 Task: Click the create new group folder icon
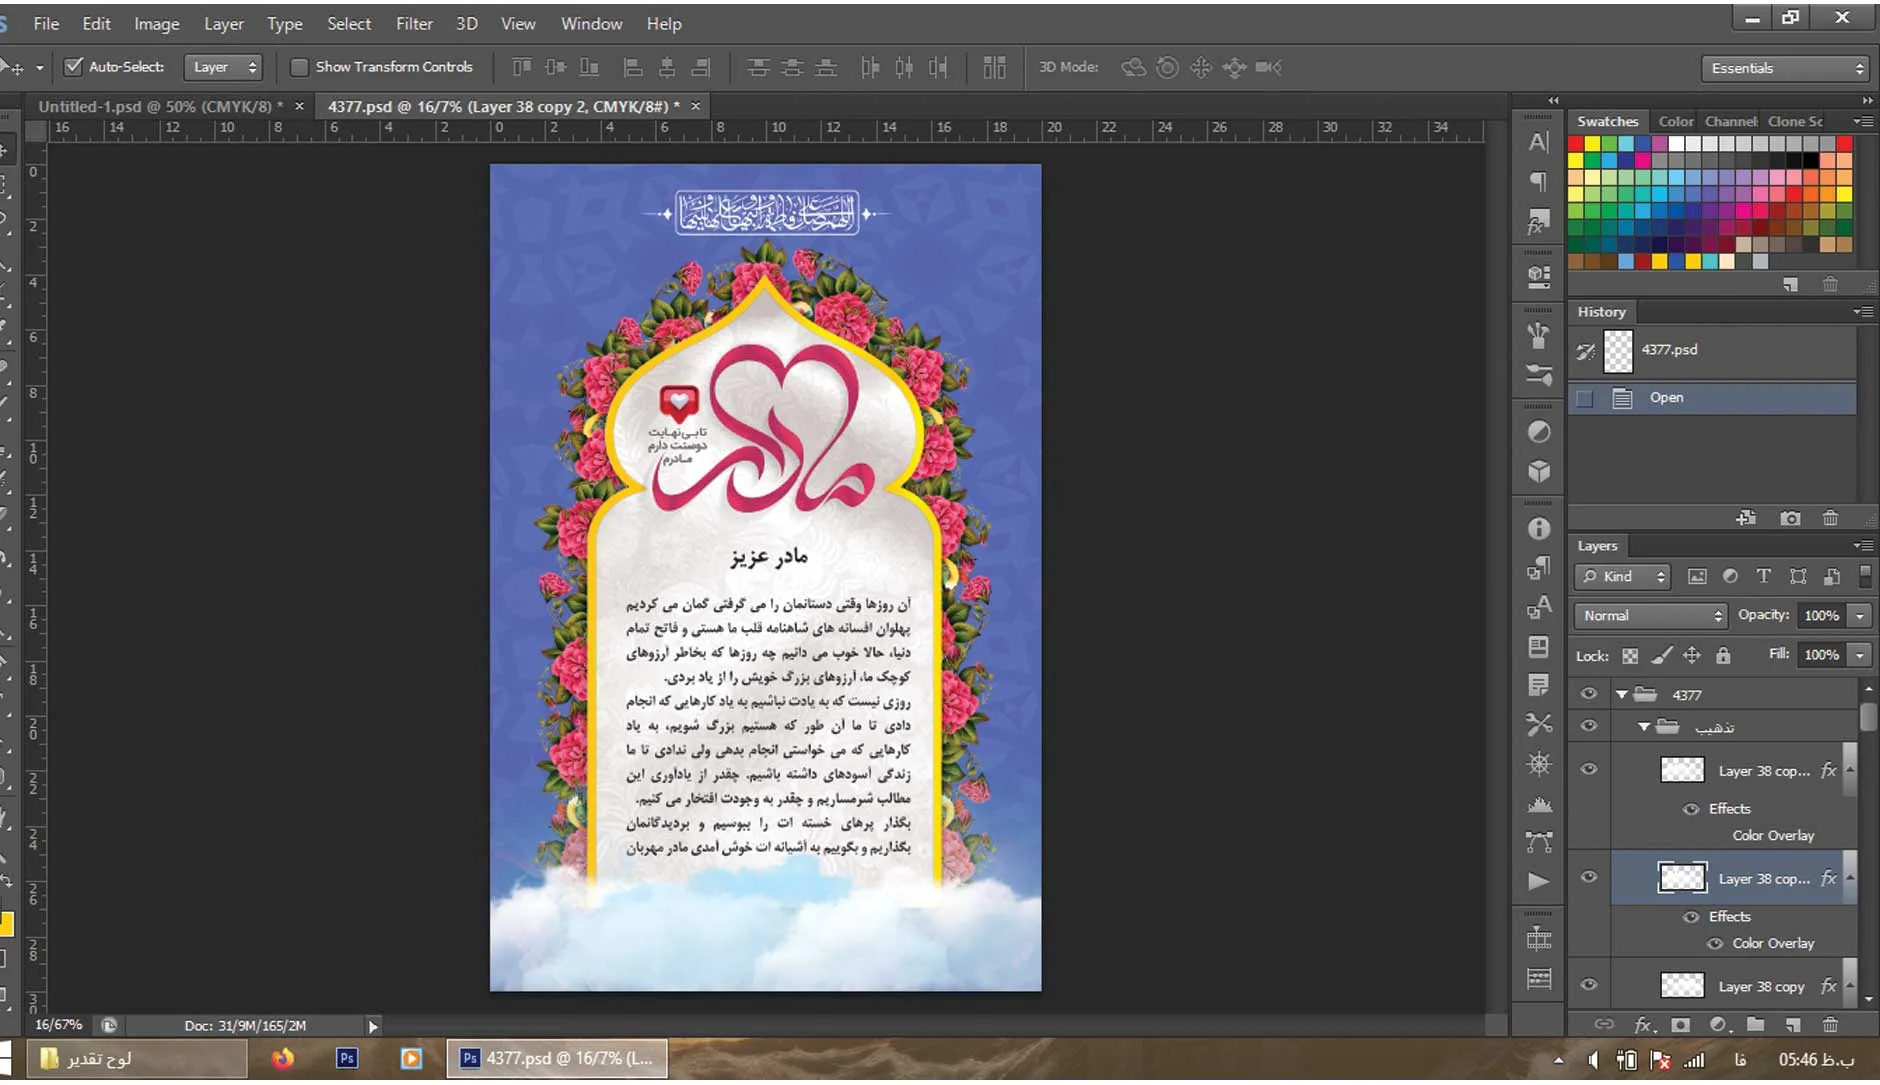point(1756,1024)
